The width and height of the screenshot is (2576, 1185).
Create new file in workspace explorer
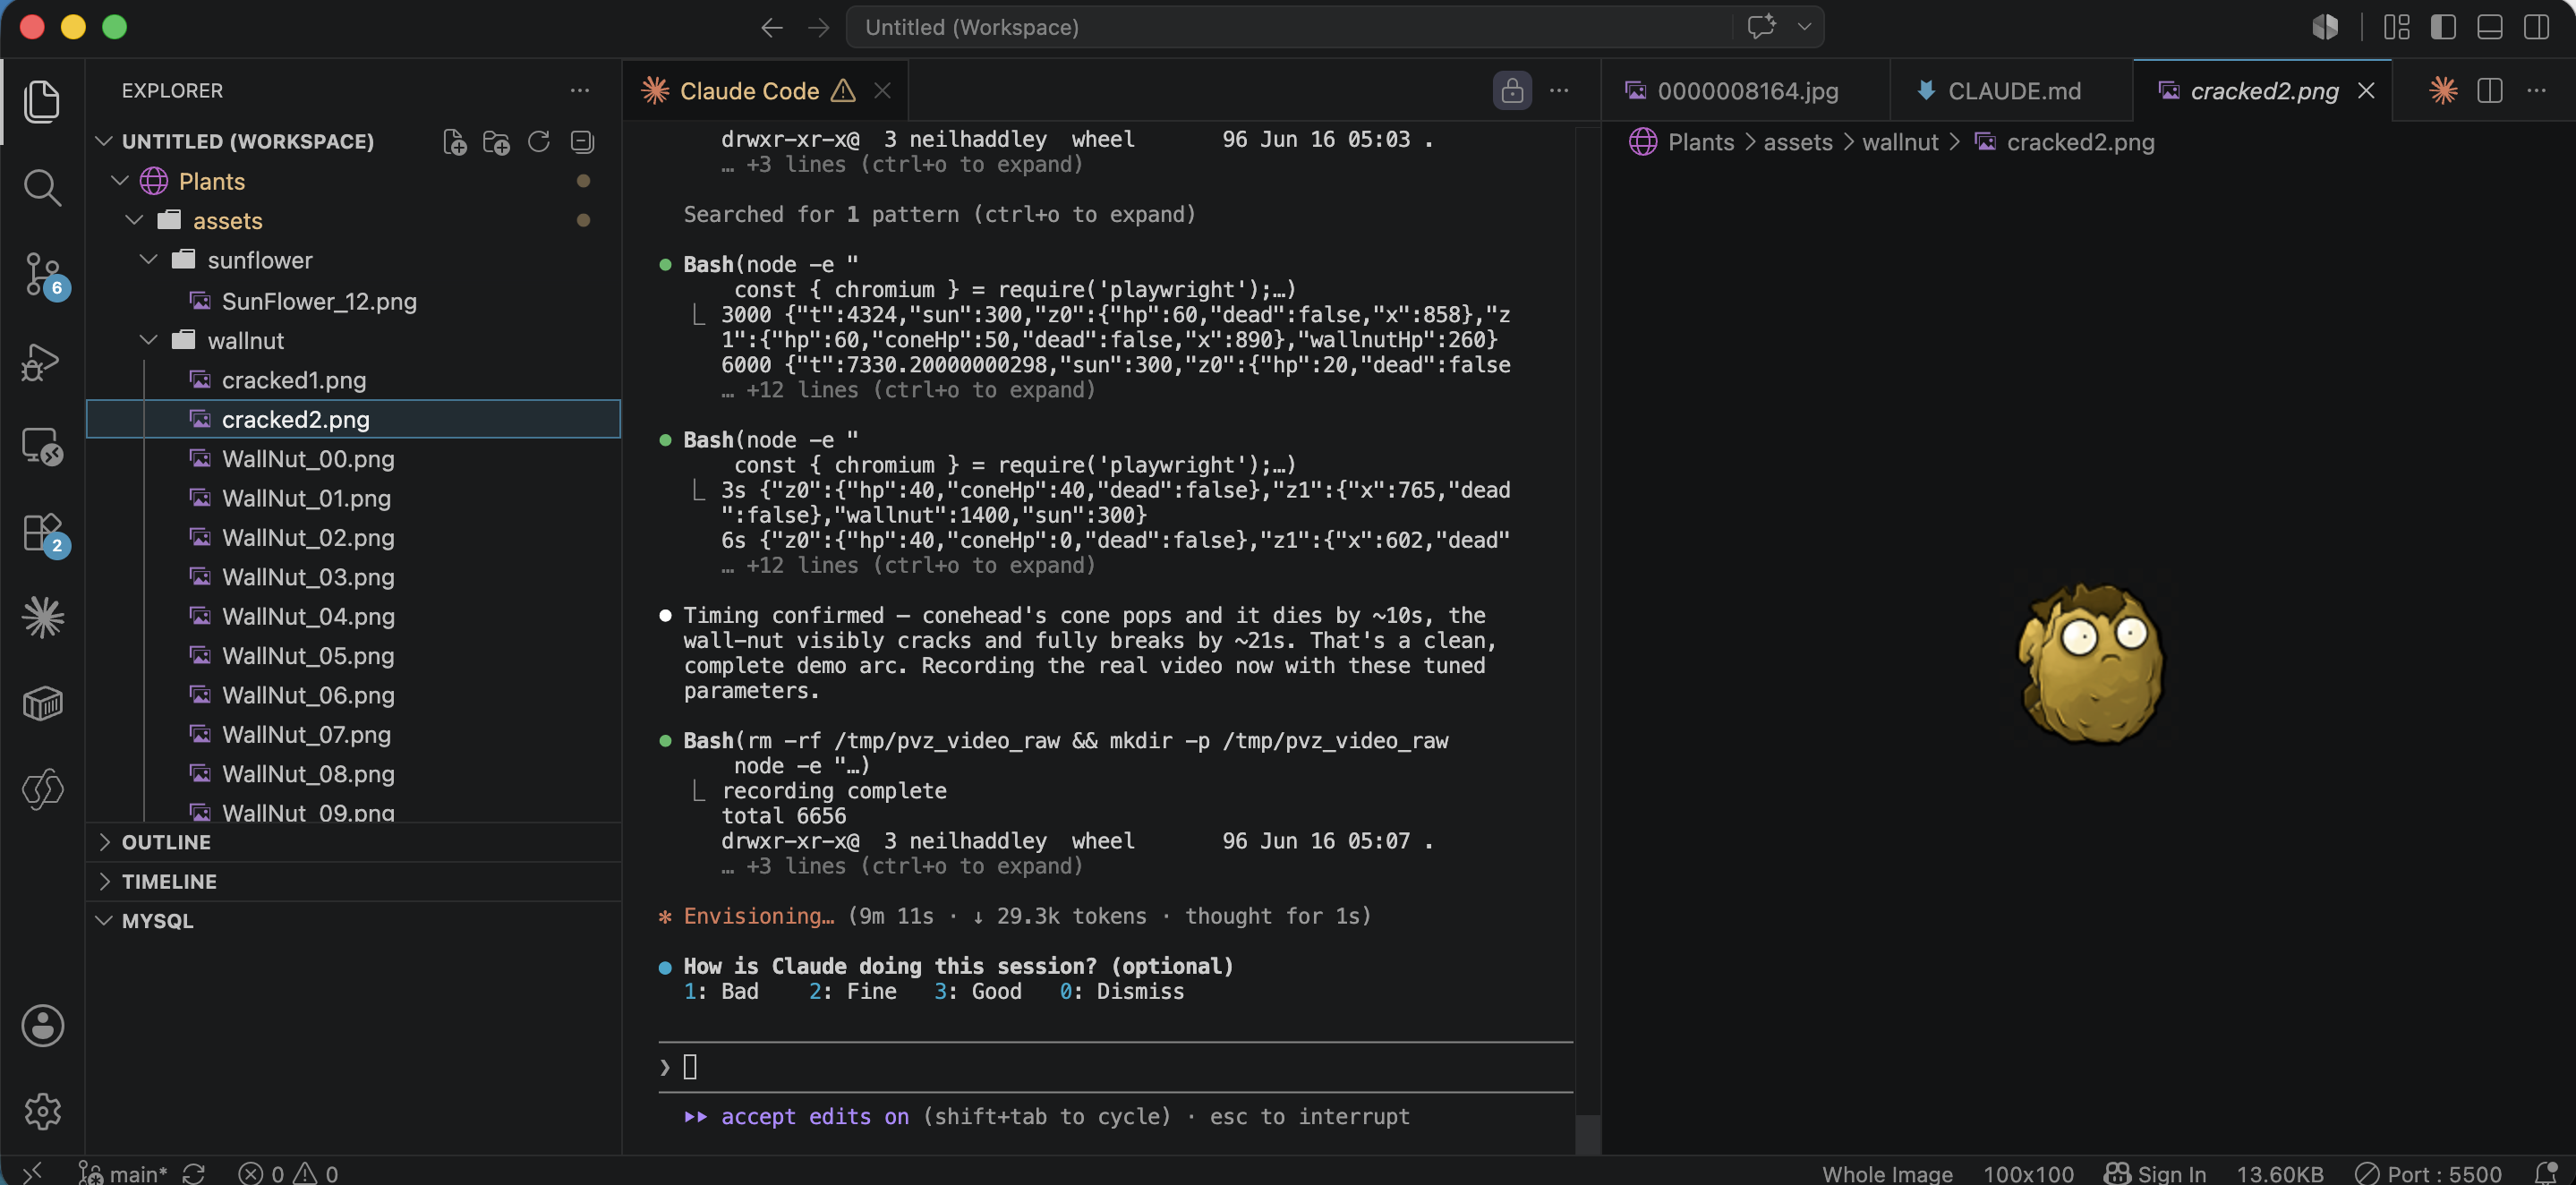pos(454,142)
